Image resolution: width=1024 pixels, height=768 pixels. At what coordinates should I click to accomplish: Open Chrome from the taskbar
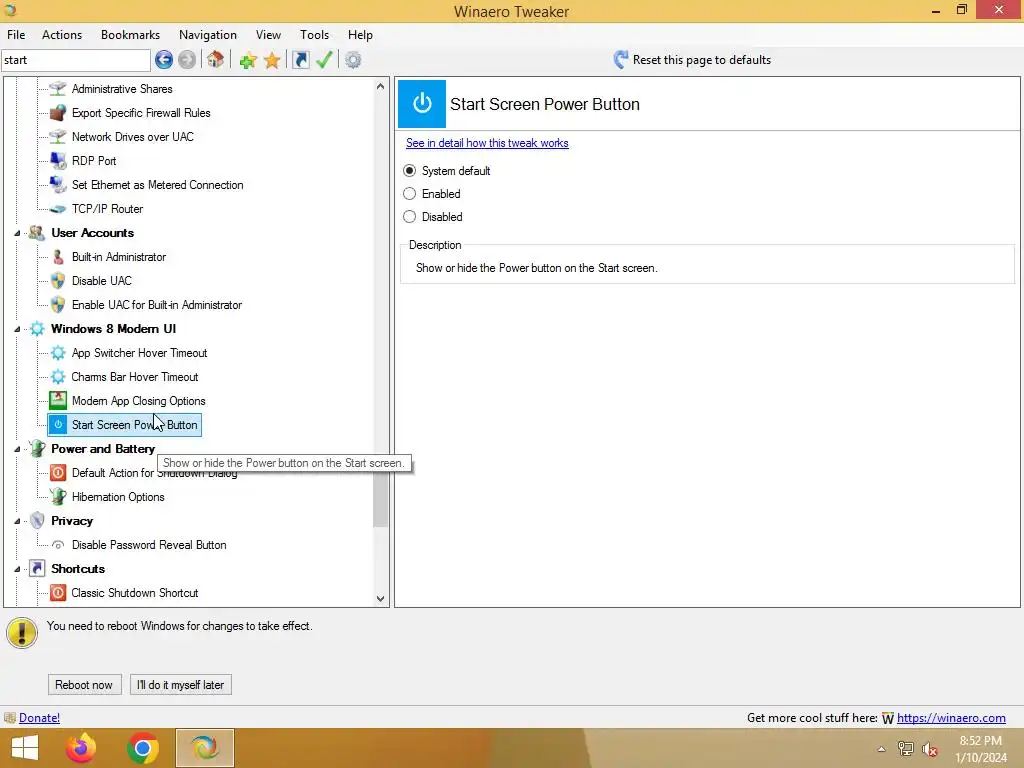pos(143,748)
